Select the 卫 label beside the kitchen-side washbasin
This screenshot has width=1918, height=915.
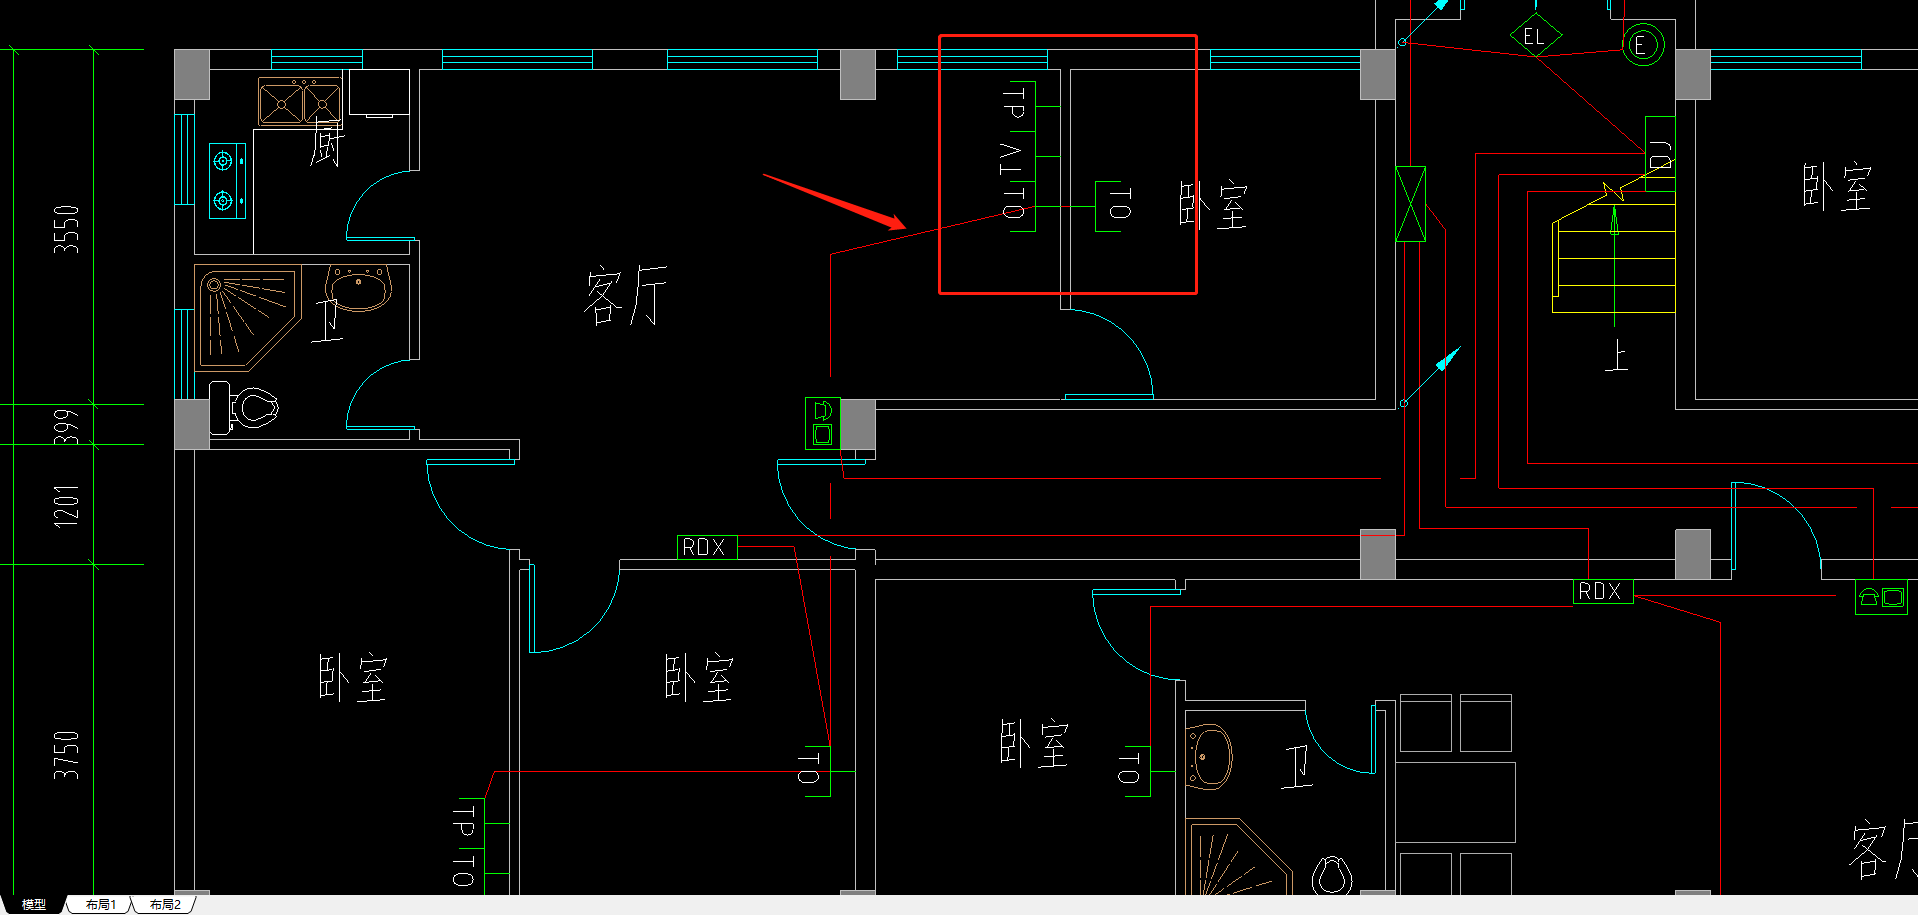[328, 320]
